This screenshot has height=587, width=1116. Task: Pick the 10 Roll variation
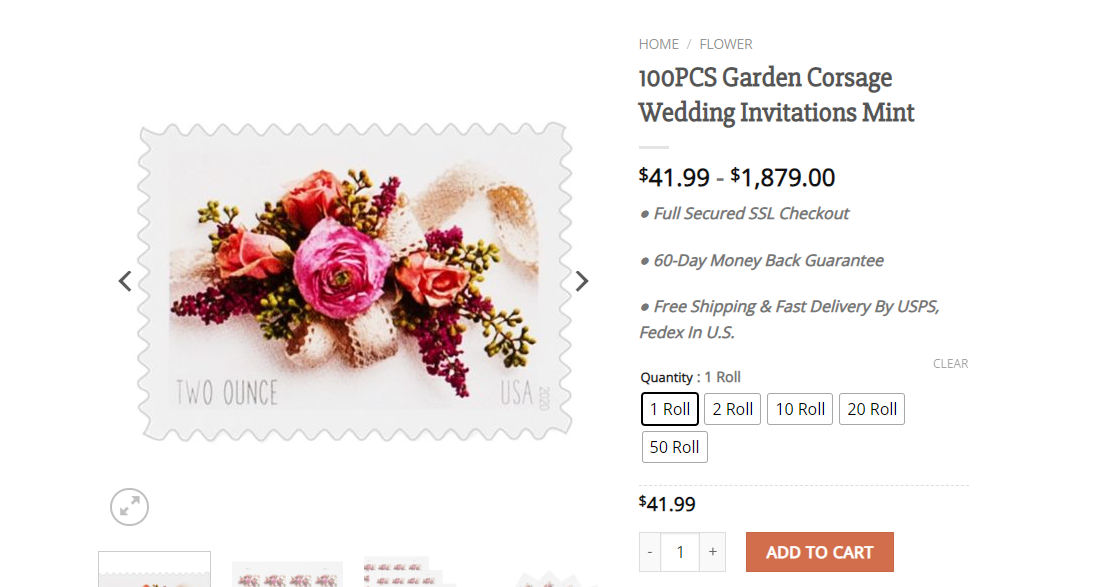click(800, 409)
